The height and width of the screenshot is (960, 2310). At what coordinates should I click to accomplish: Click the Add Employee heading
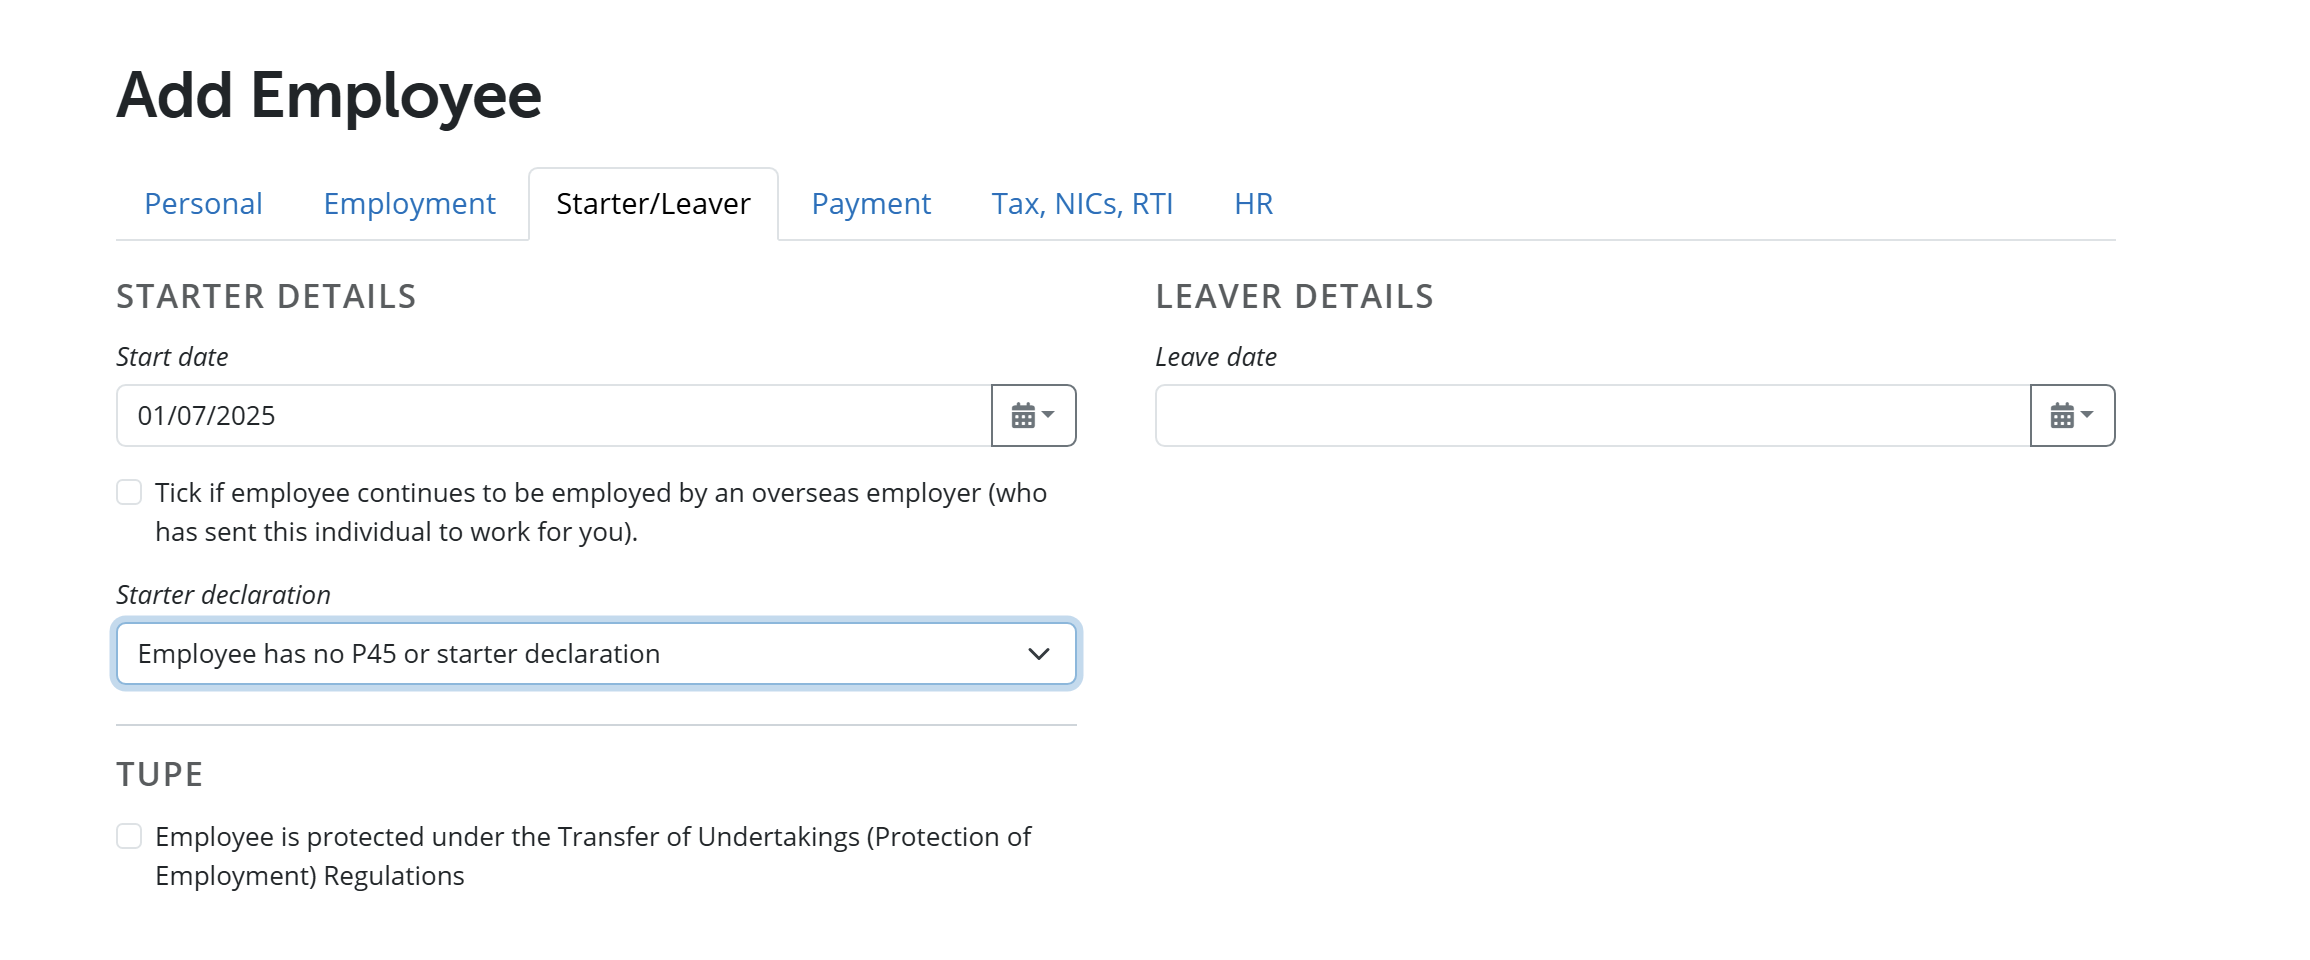pyautogui.click(x=330, y=95)
